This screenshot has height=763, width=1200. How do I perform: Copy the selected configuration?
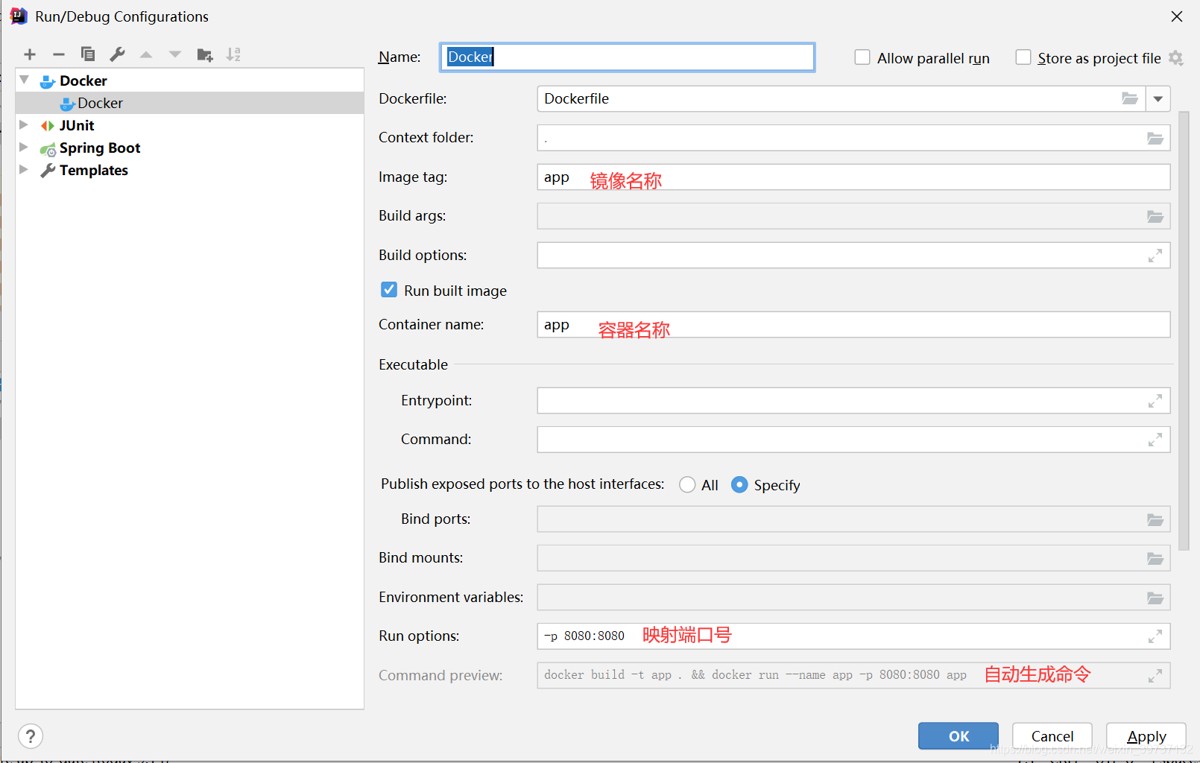tap(88, 55)
